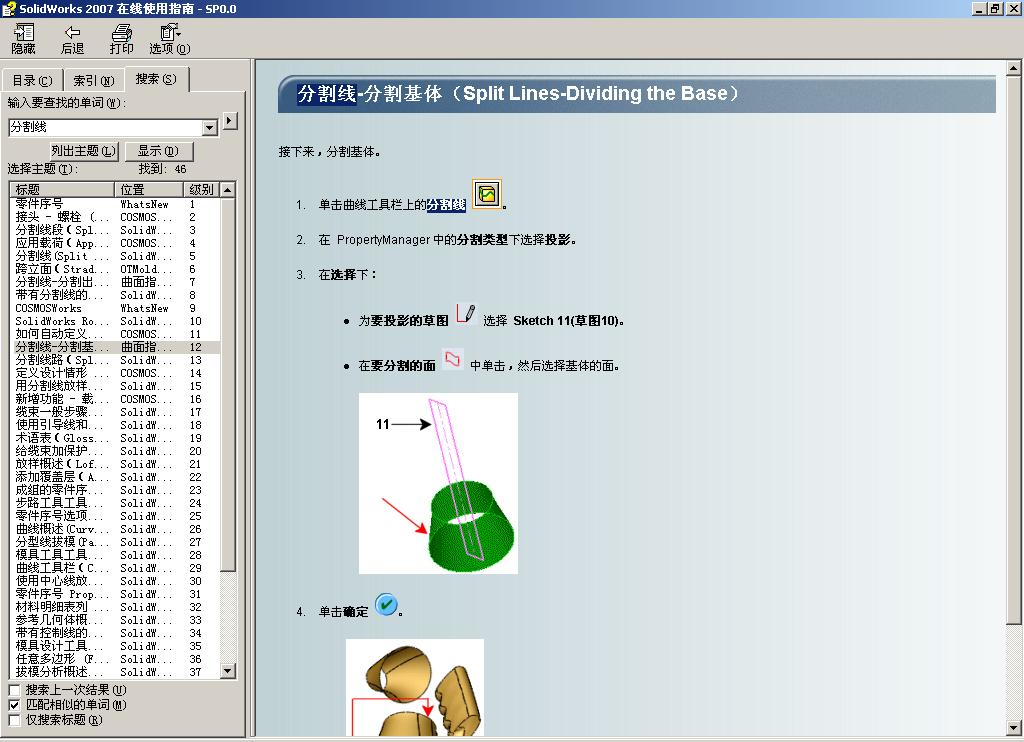The height and width of the screenshot is (742, 1024).
Task: Select the topic 分割线 (Split ...
Action: pos(116,256)
